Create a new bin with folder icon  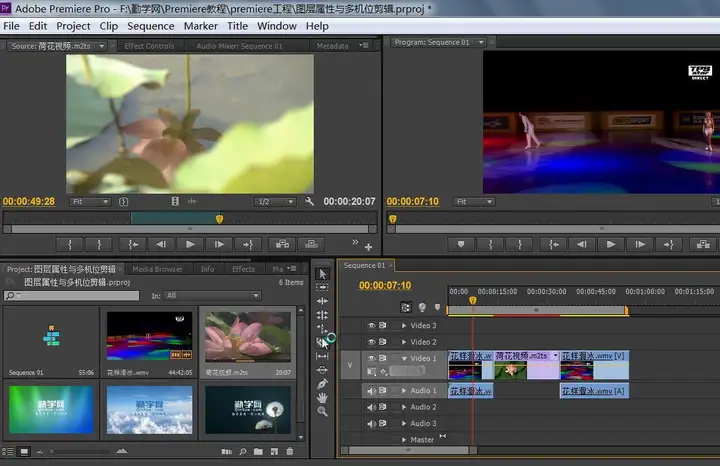click(259, 452)
